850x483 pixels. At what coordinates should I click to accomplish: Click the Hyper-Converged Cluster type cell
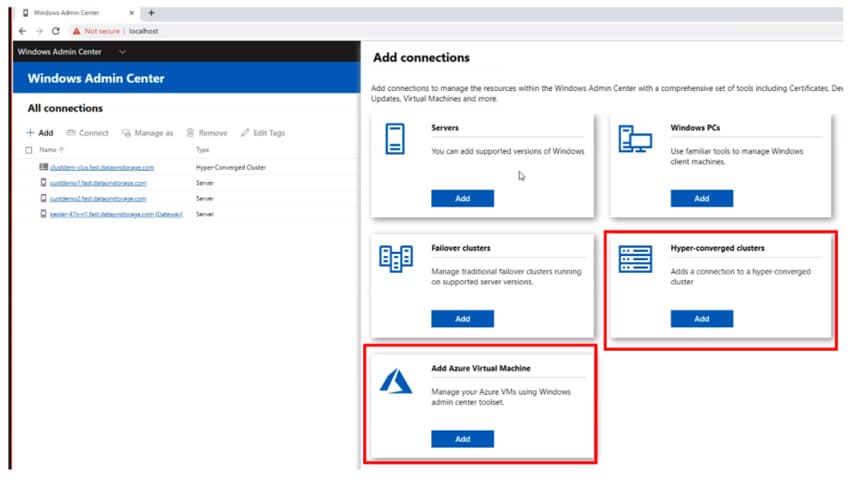pyautogui.click(x=231, y=168)
